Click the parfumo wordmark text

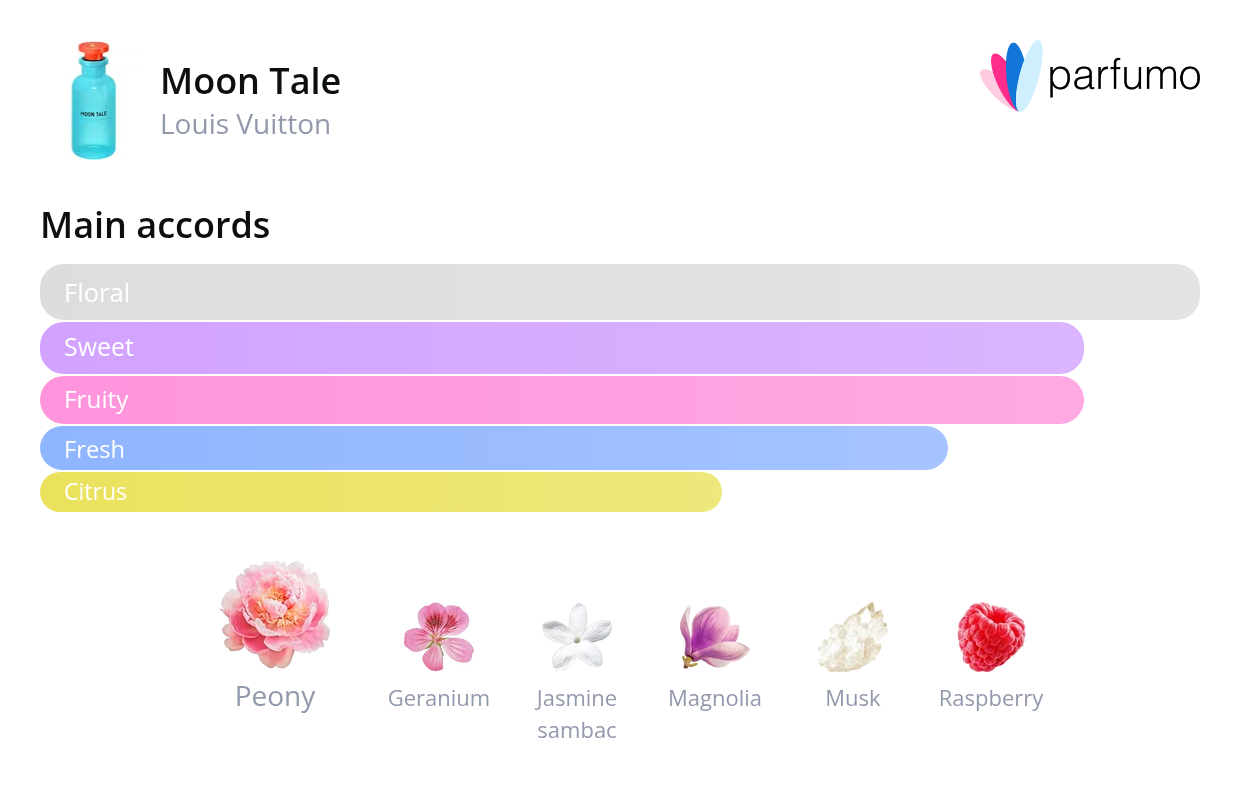point(1124,77)
